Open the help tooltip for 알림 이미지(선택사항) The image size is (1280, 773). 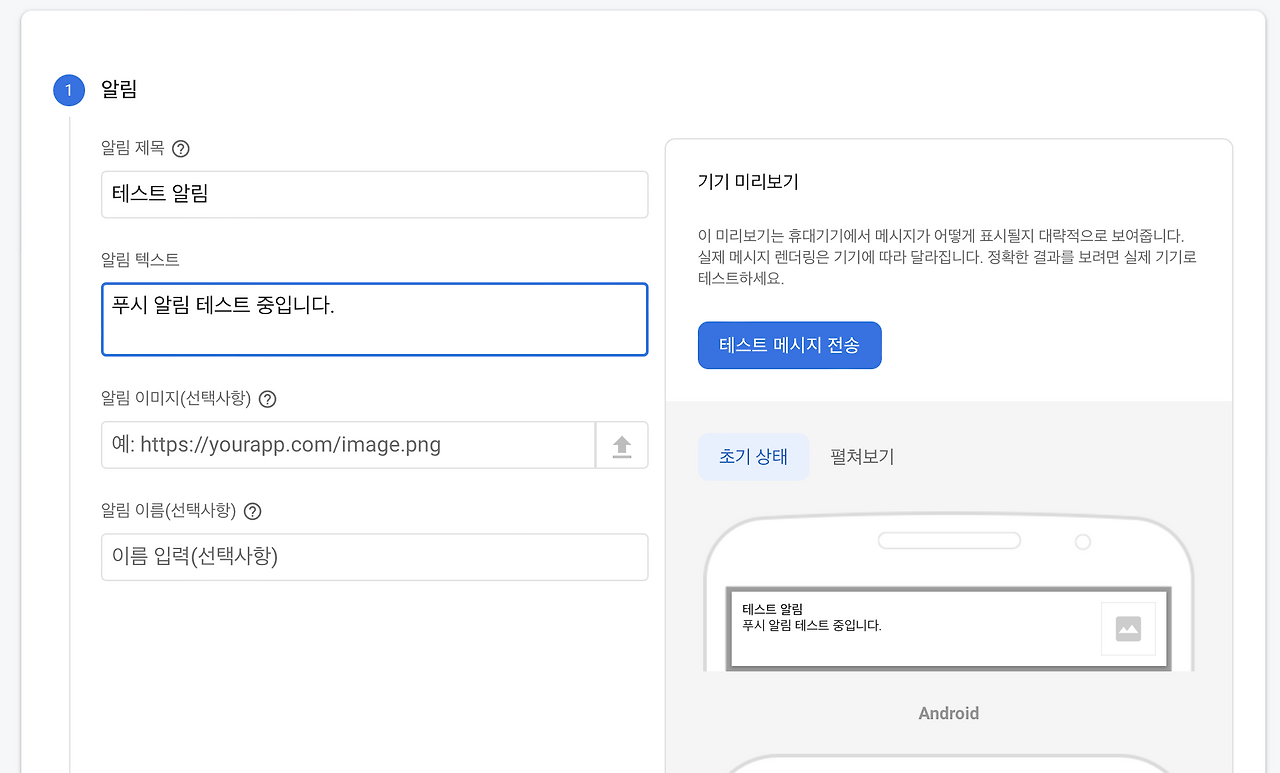(x=266, y=398)
